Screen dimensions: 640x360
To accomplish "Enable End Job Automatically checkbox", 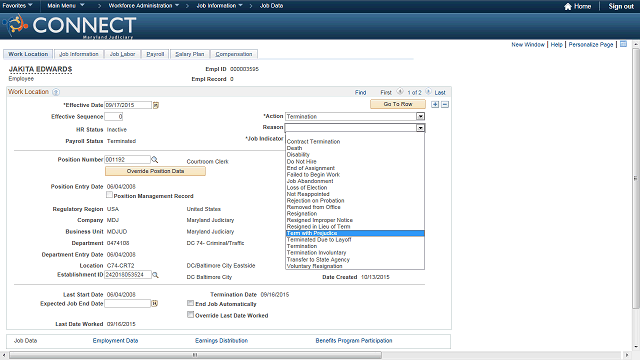I will coord(190,303).
